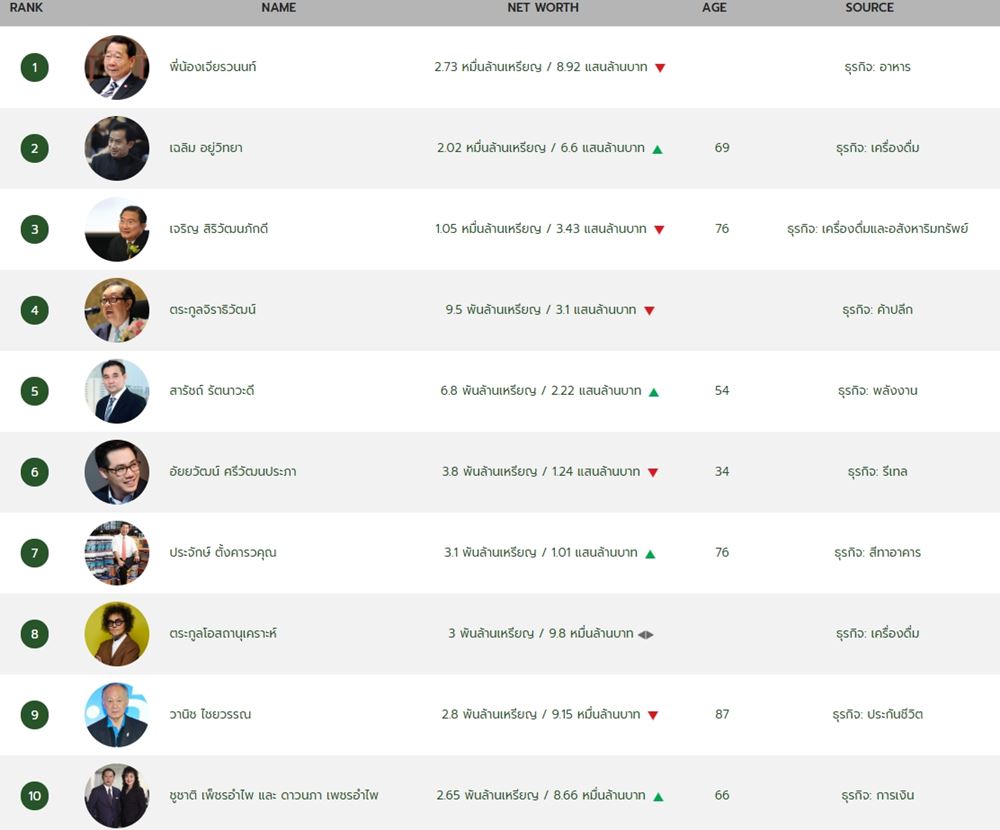1000x830 pixels.
Task: Click the red down arrow beside วานิช ไชยวรรณ's net worth
Action: coord(652,715)
